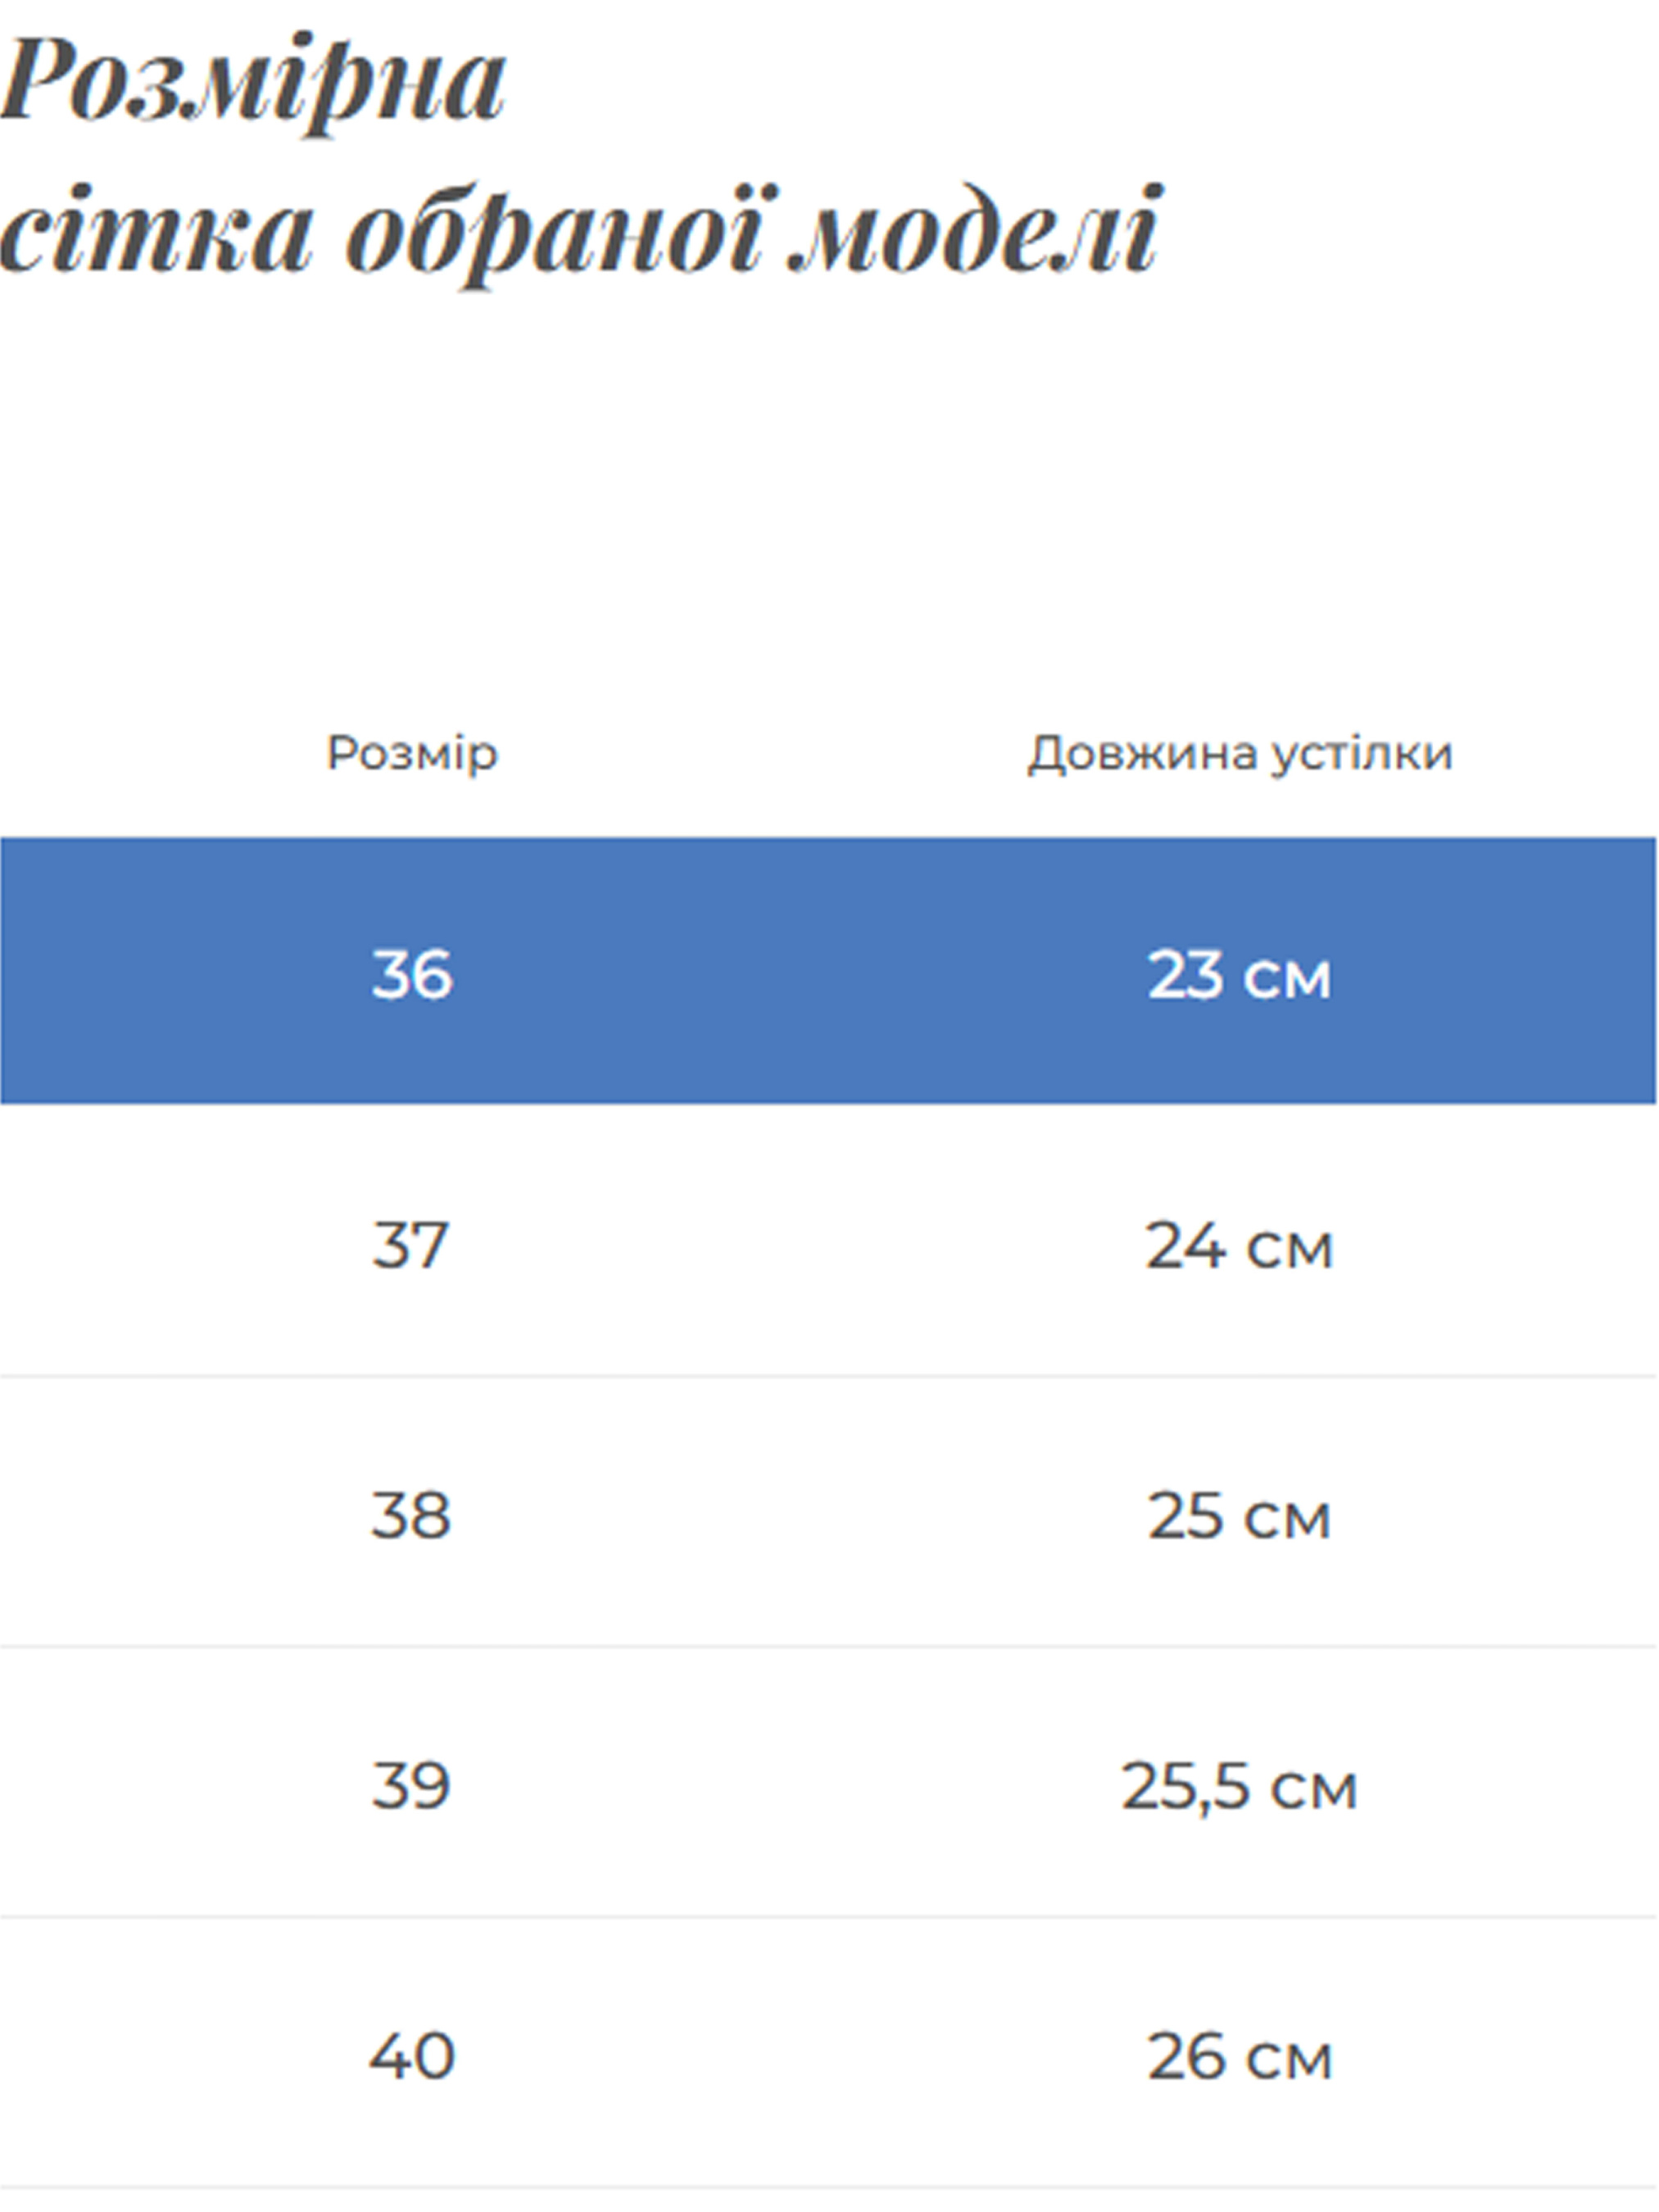This screenshot has width=1659, height=2212.
Task: Click the 26 см insole length
Action: pyautogui.click(x=1239, y=2058)
